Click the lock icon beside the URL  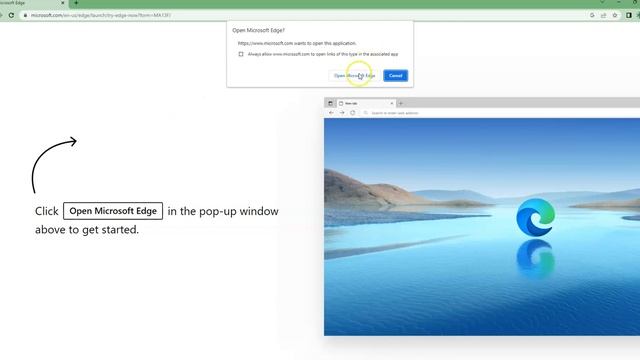click(x=25, y=16)
